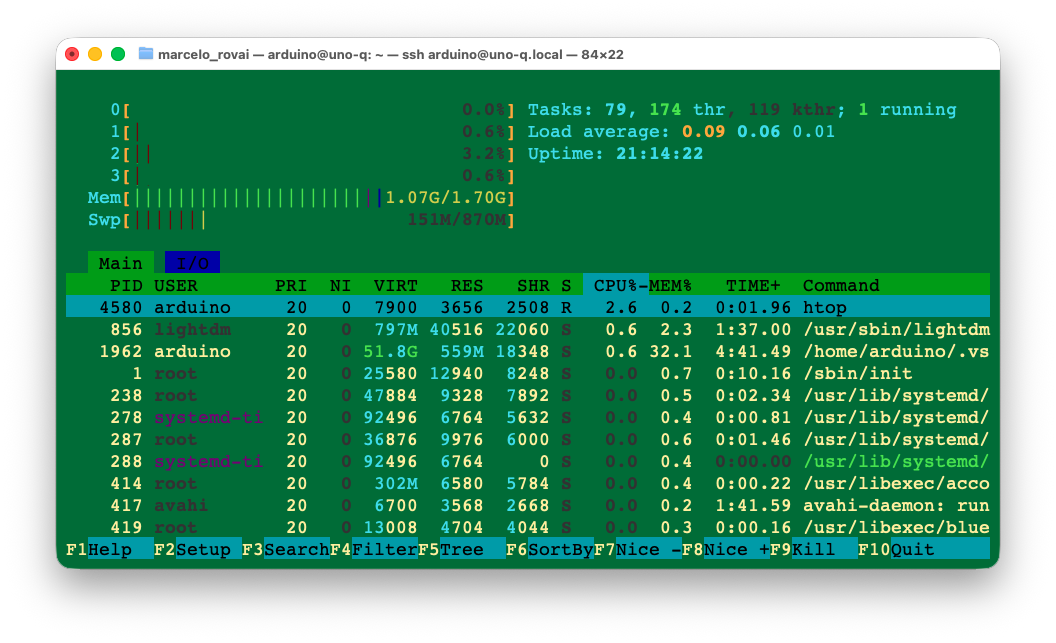Viewport: 1056px width, 643px height.
Task: Click the 32.1 MEM% value
Action: [671, 351]
